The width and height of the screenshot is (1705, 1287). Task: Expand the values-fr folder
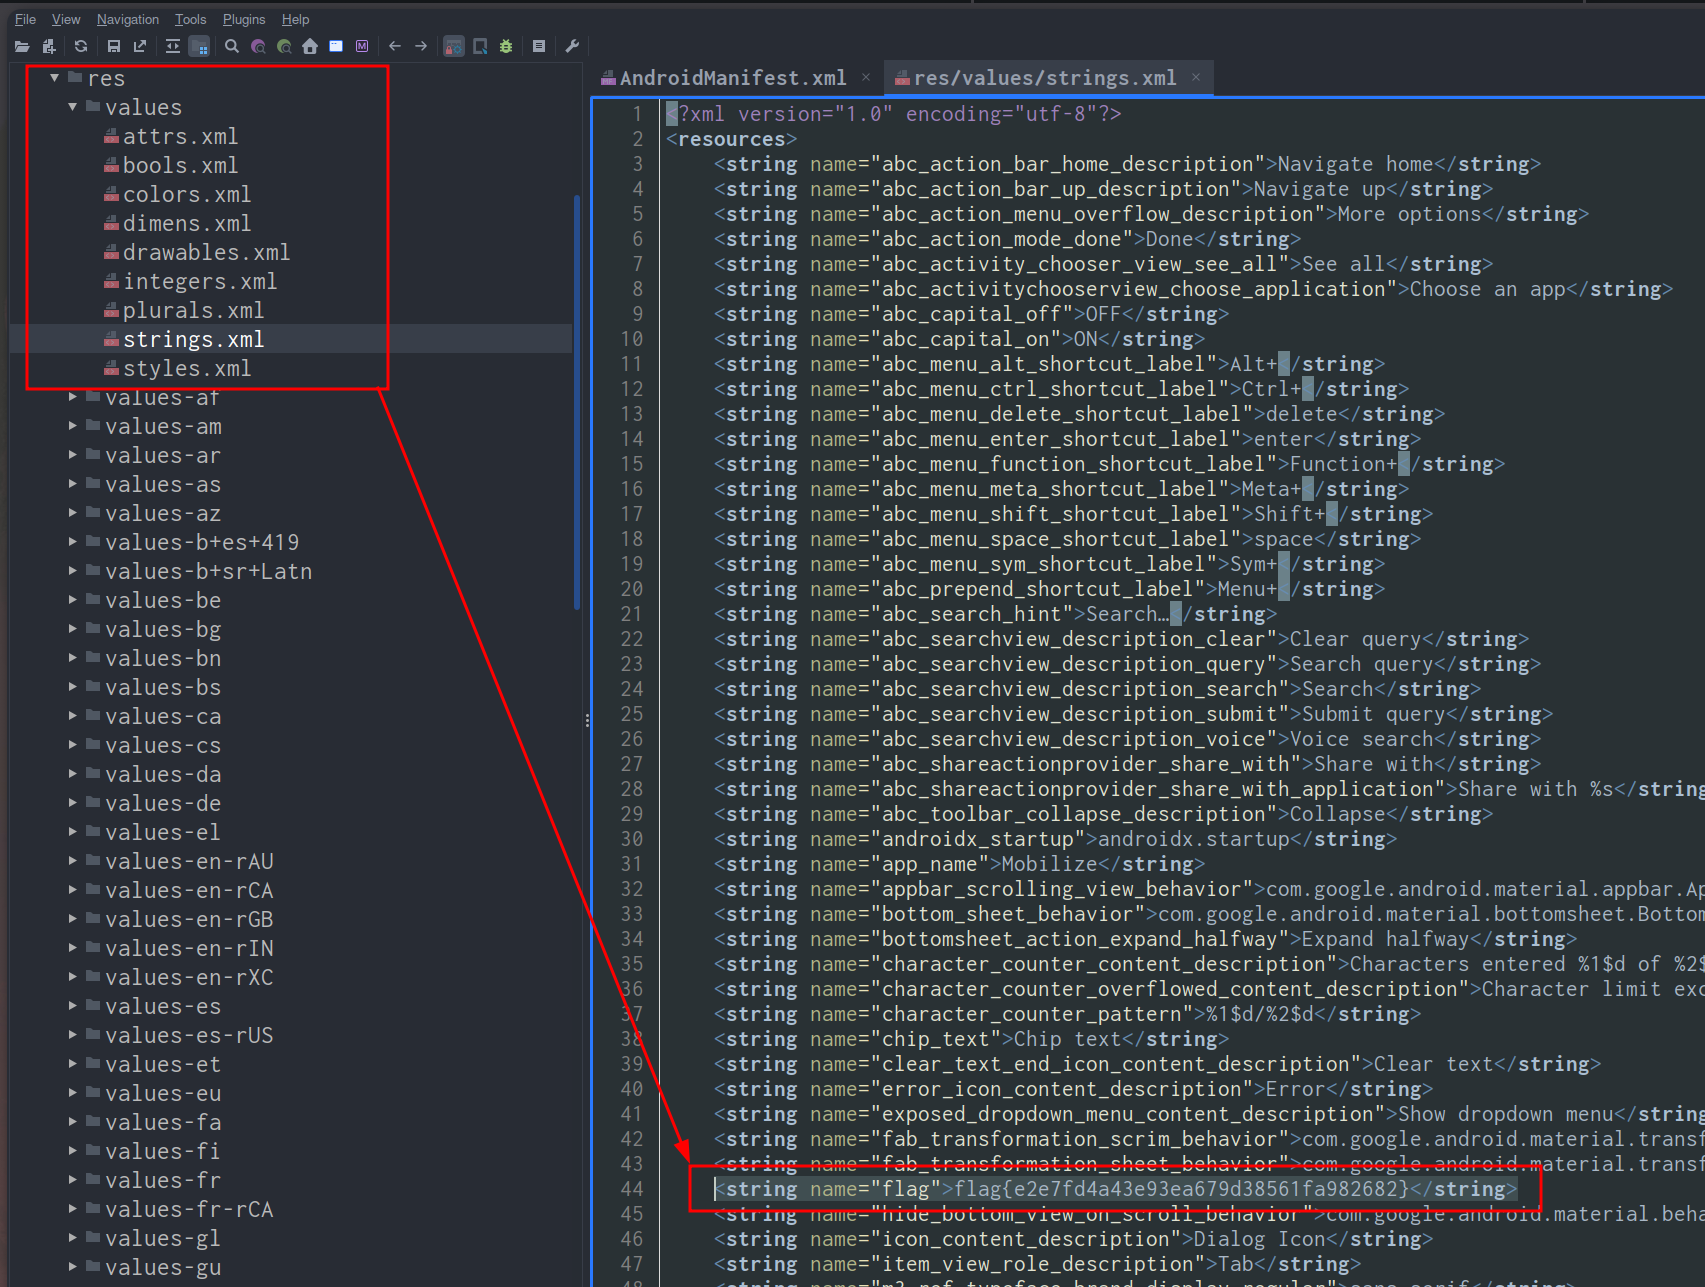coord(72,1180)
